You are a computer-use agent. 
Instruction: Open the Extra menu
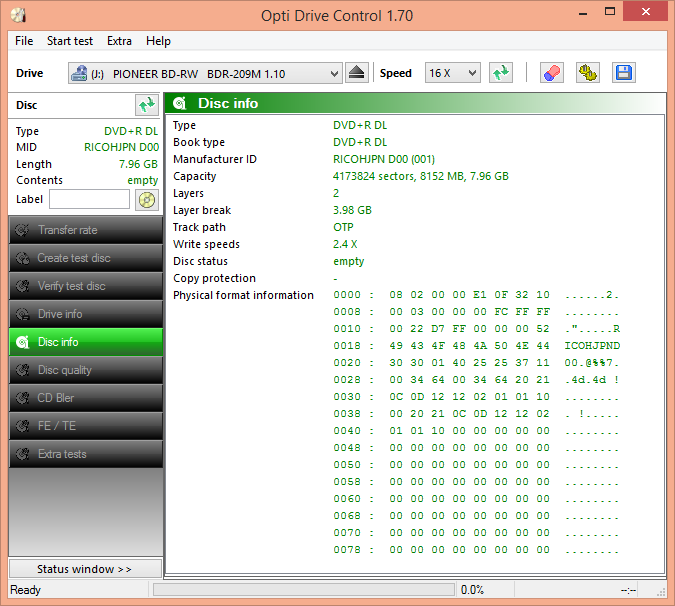119,41
